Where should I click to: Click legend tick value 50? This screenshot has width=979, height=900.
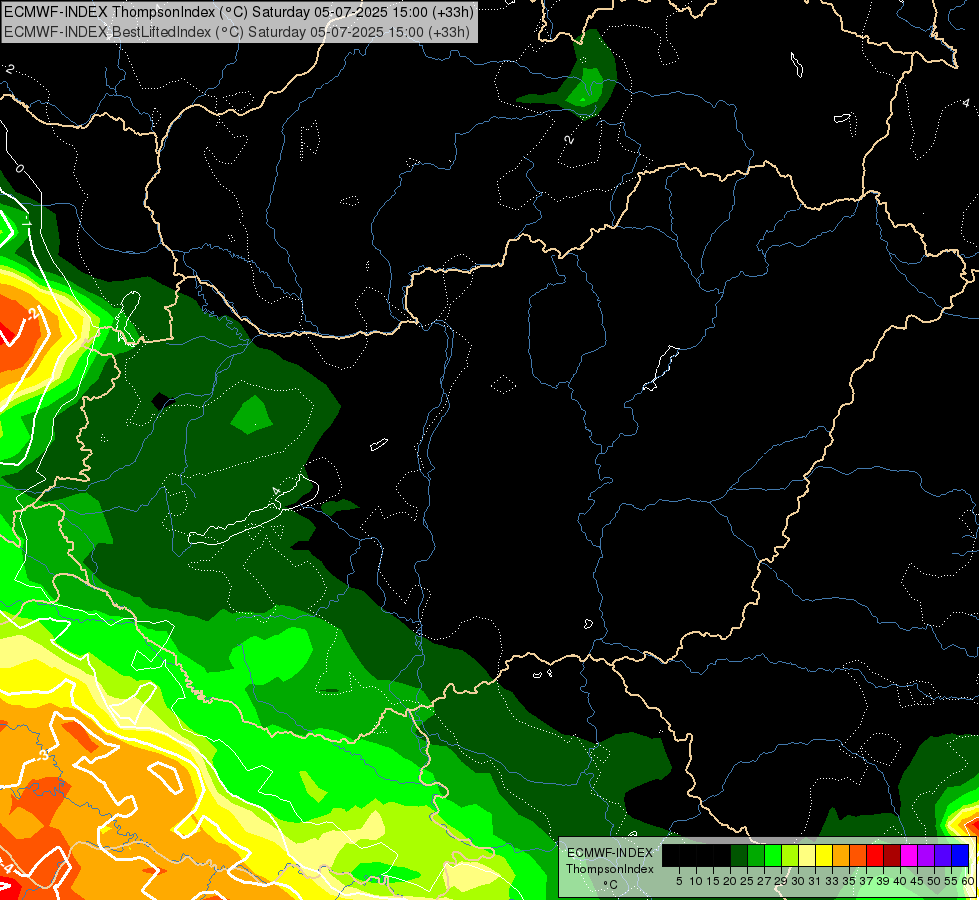[934, 881]
